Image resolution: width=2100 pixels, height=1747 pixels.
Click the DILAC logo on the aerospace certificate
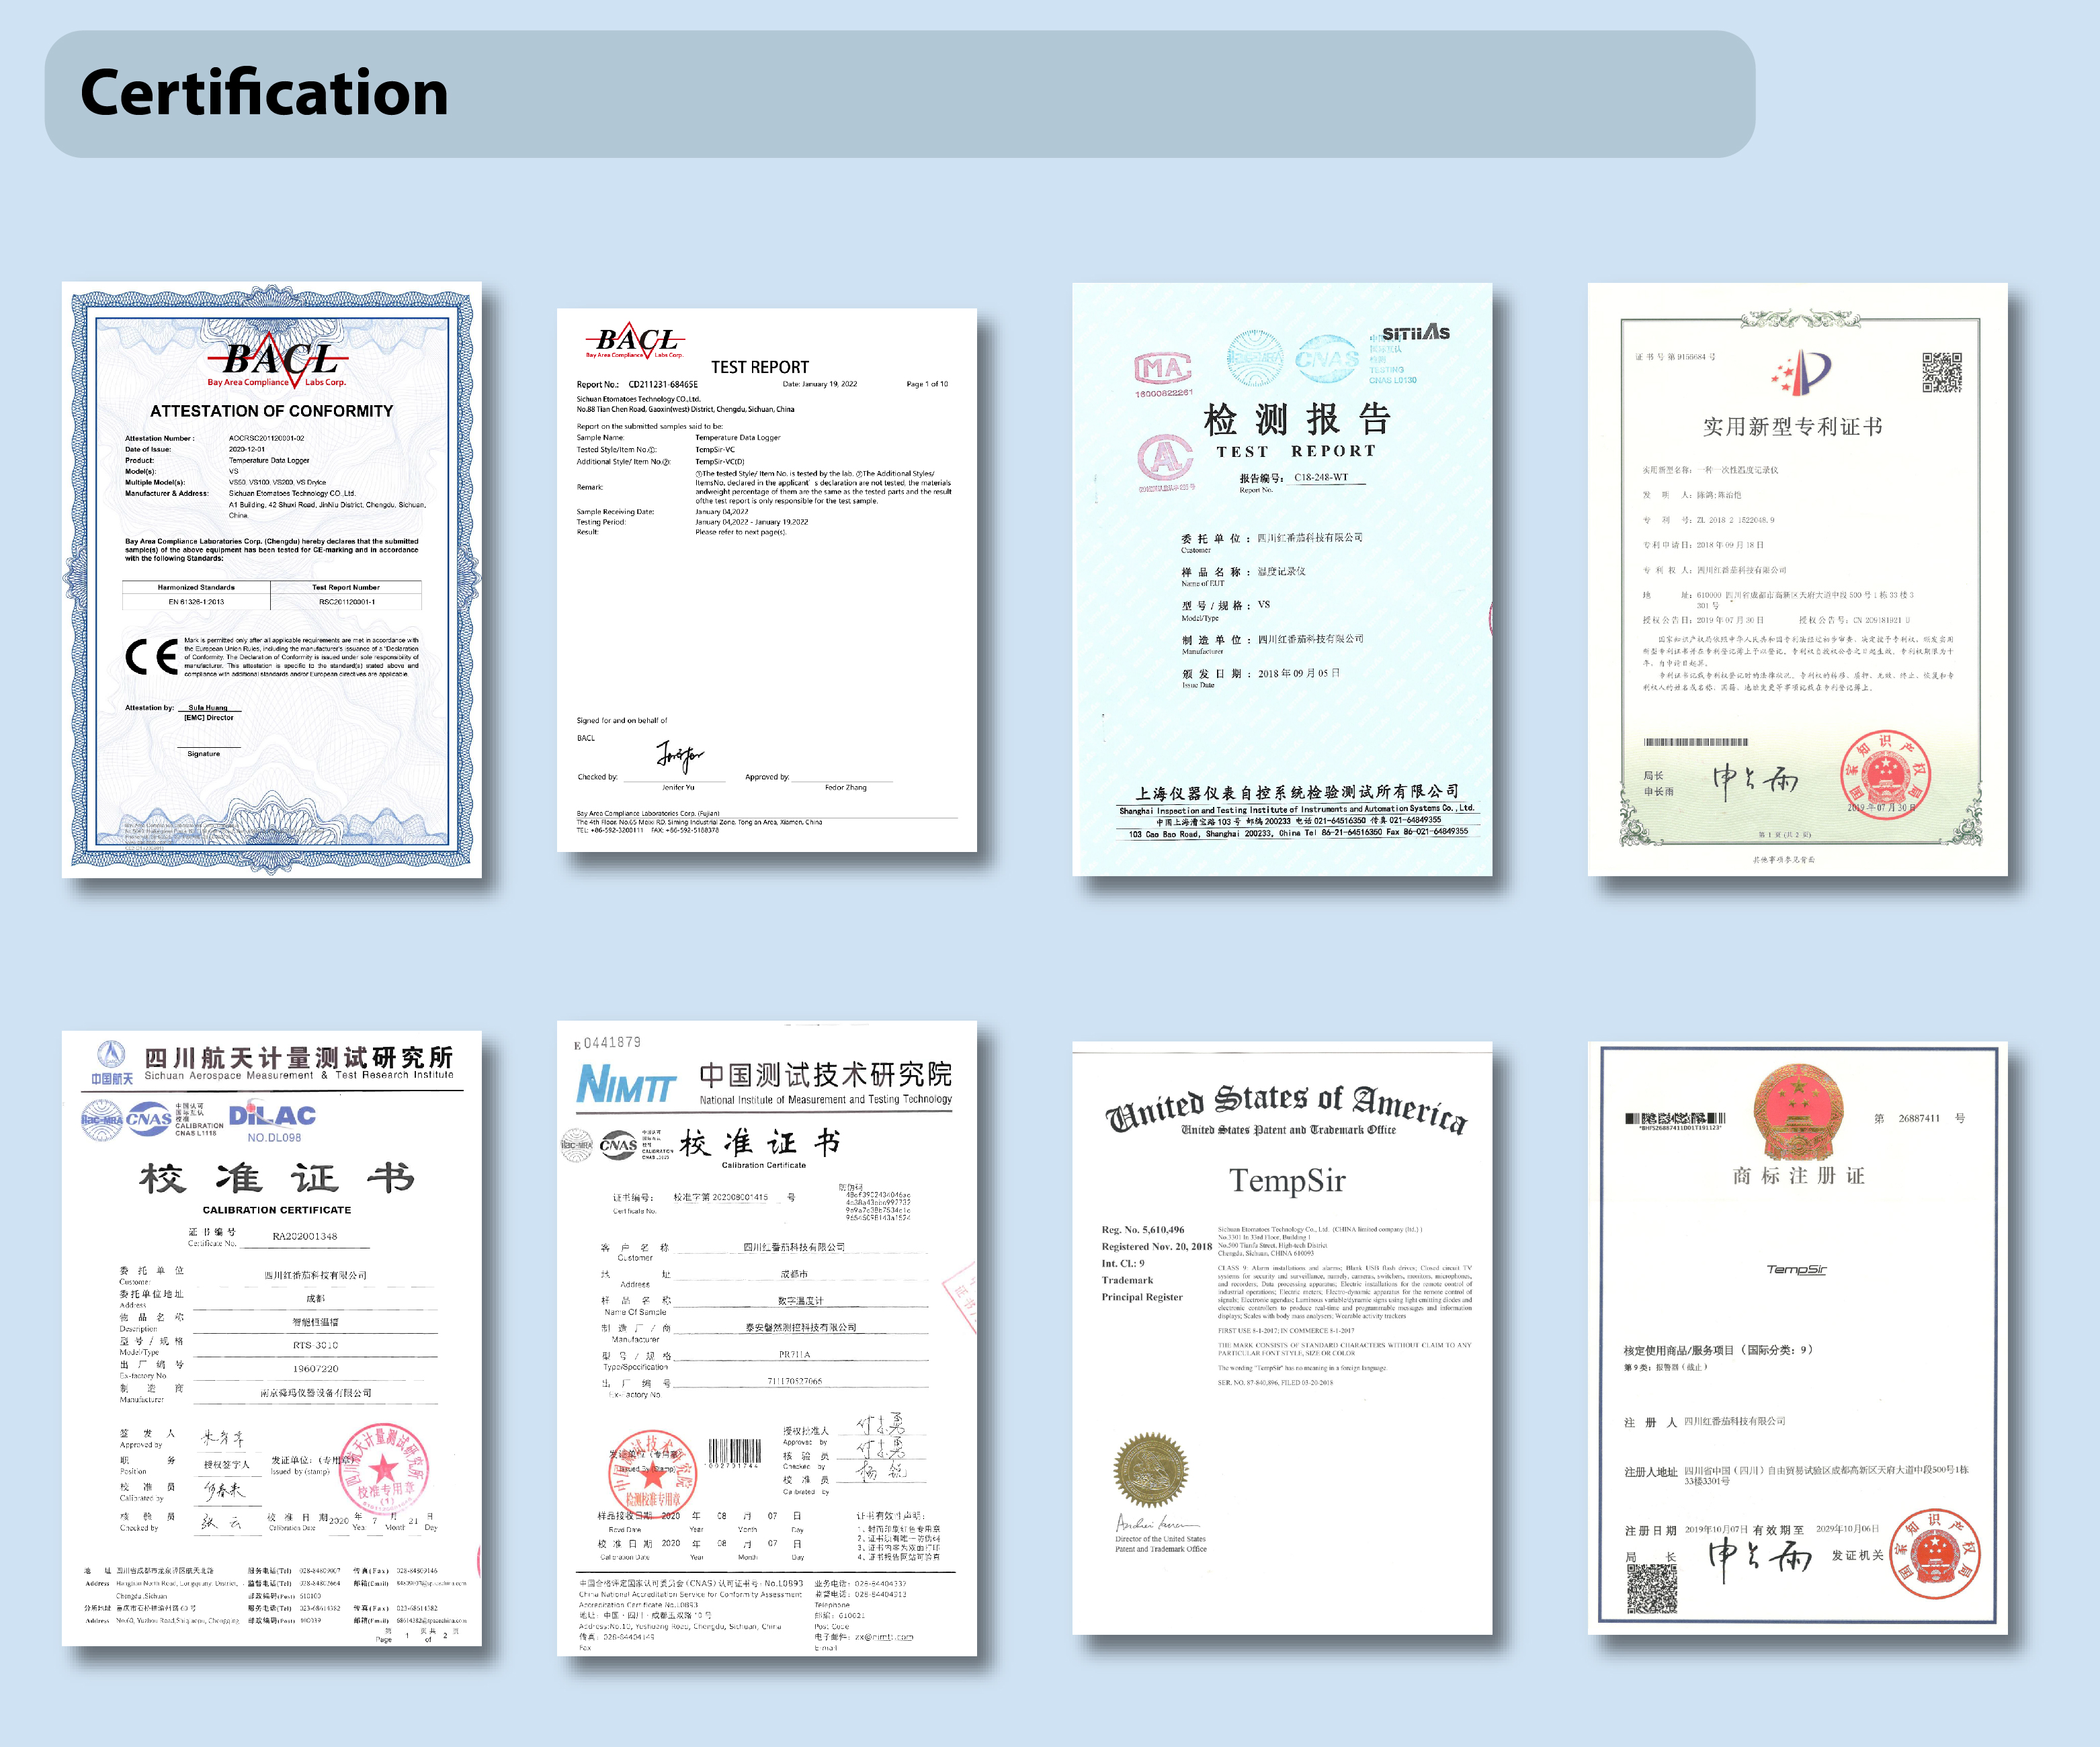[x=273, y=1116]
